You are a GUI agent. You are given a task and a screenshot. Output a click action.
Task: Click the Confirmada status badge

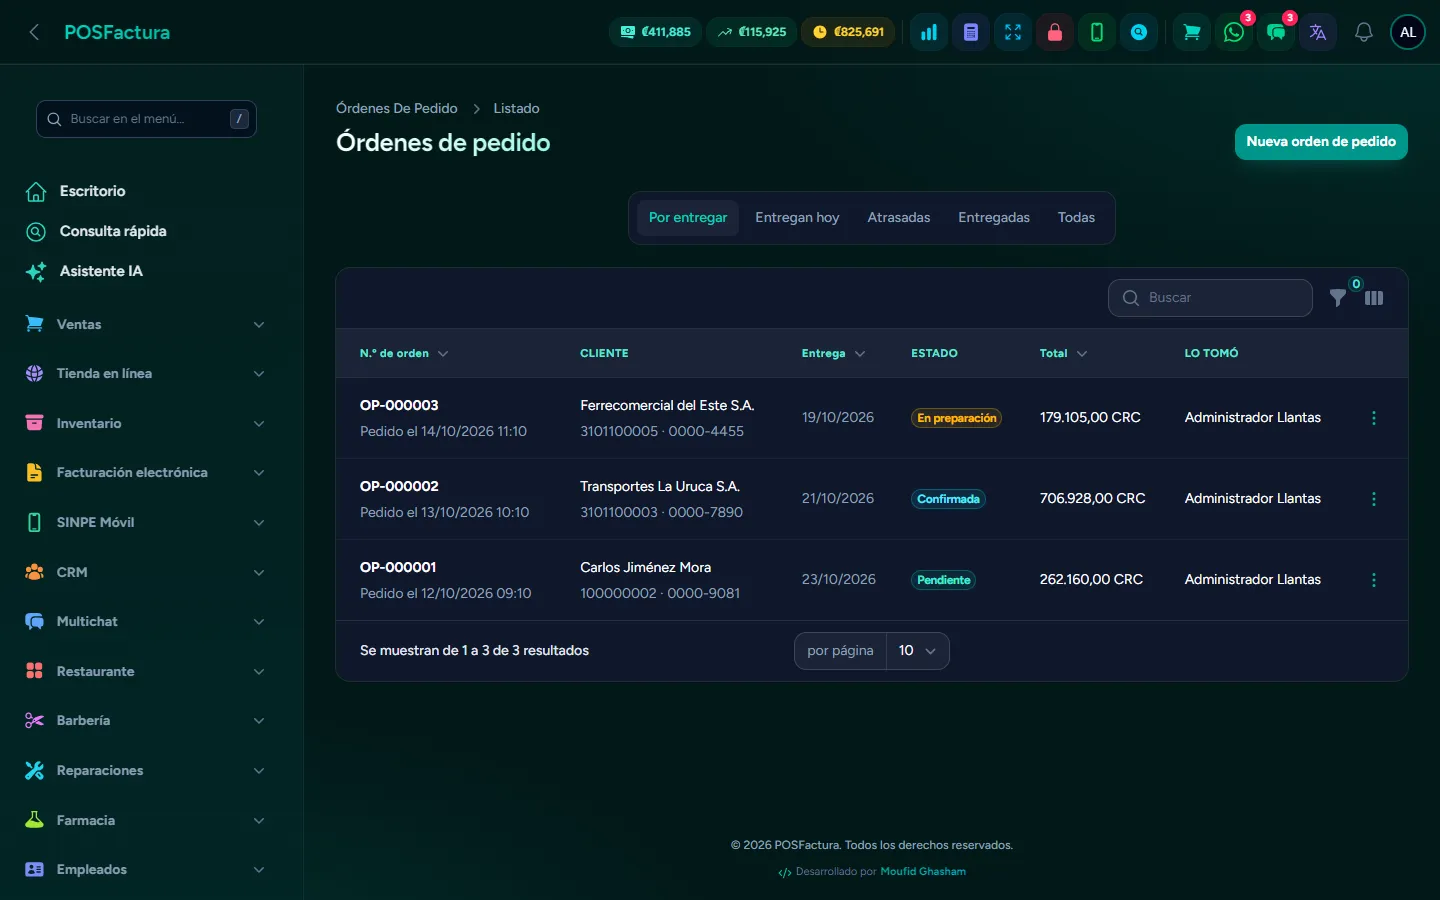[948, 499]
